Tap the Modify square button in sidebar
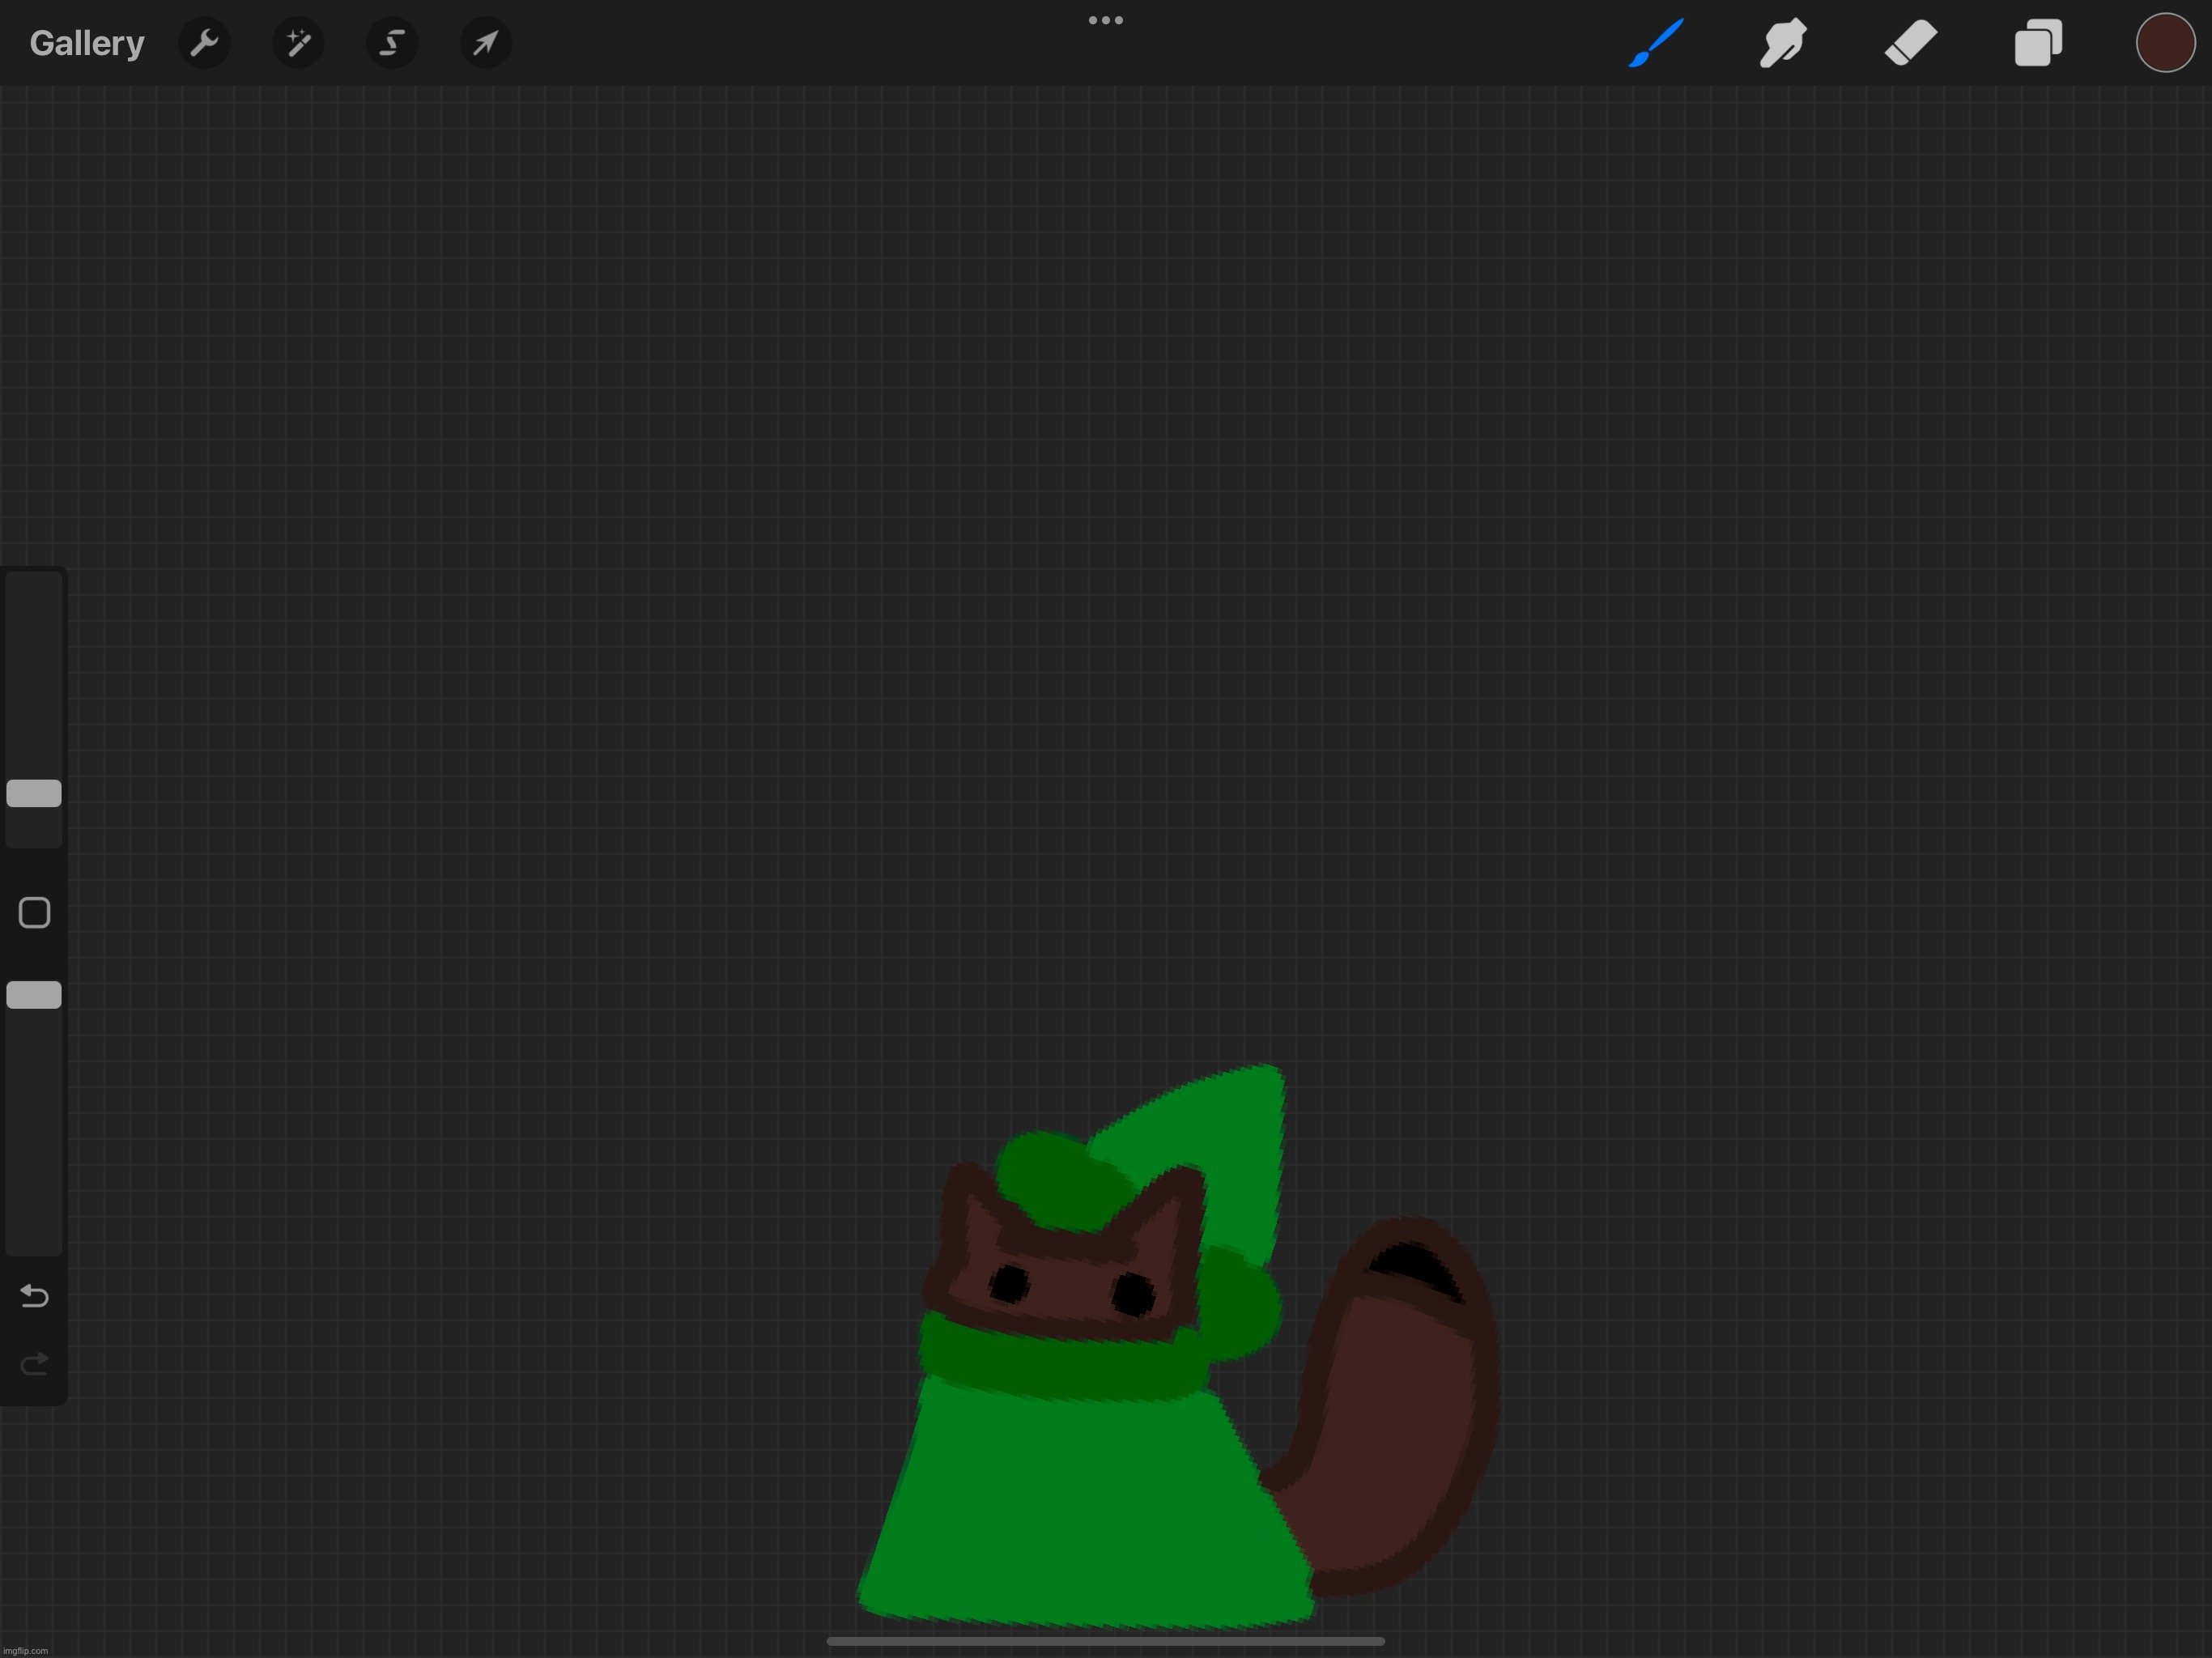 [x=34, y=913]
